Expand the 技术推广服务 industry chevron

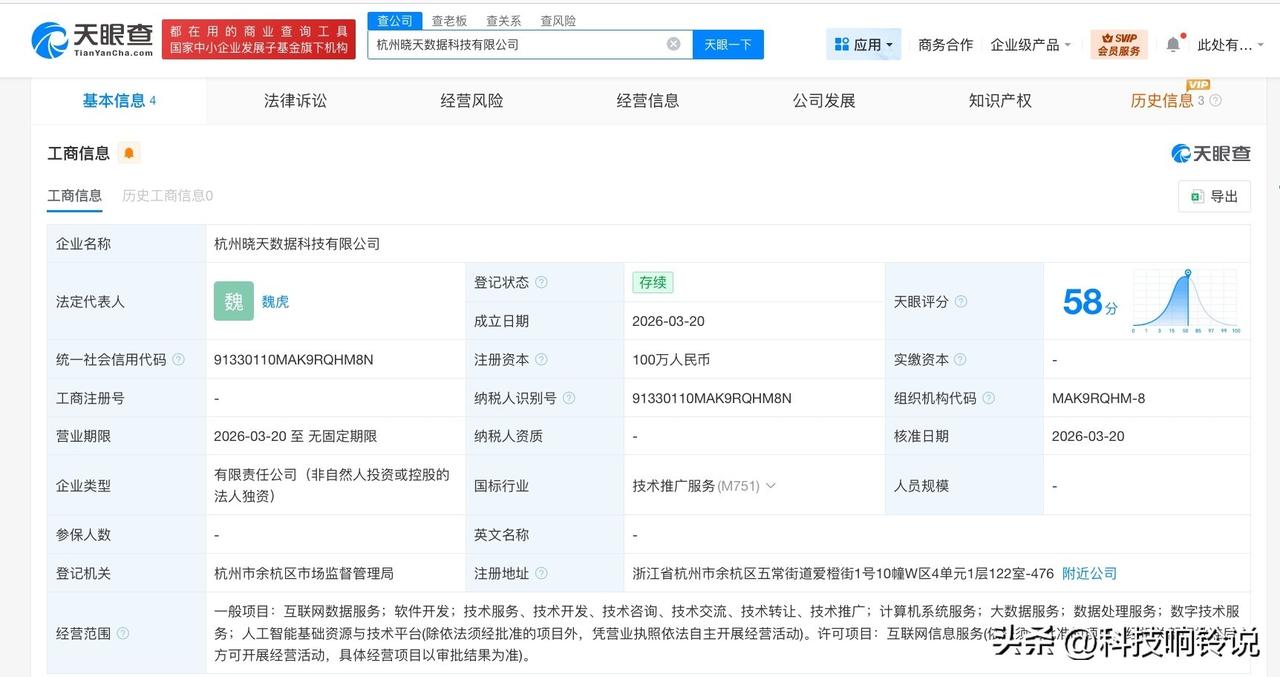(x=770, y=486)
